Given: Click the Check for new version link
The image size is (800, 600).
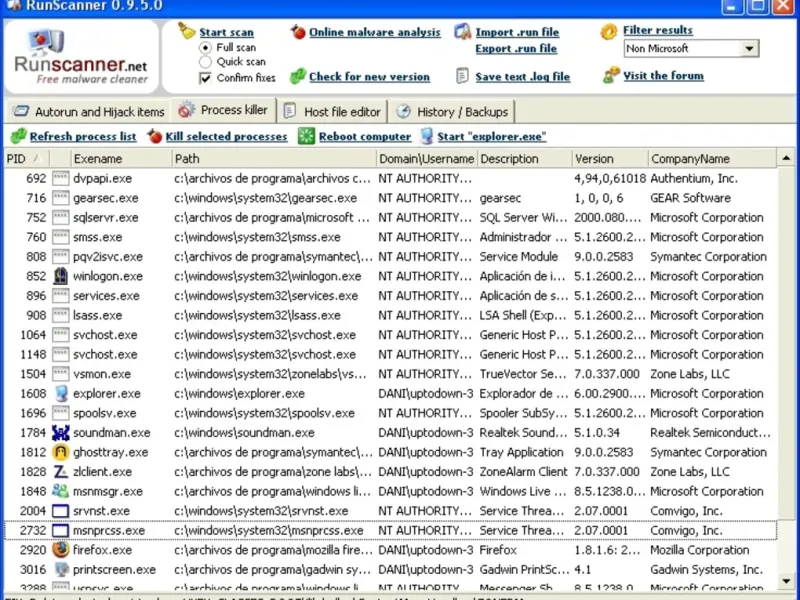Looking at the screenshot, I should tap(369, 77).
